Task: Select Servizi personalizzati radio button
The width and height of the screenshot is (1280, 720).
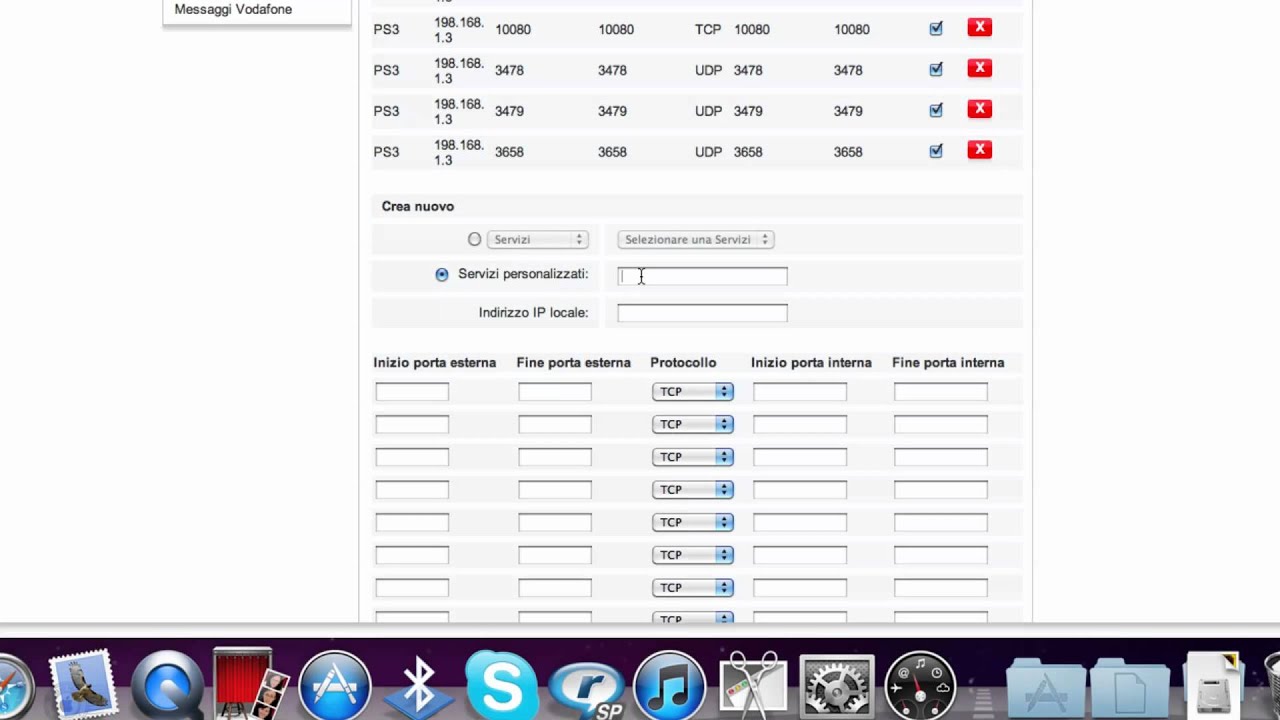Action: 442,274
